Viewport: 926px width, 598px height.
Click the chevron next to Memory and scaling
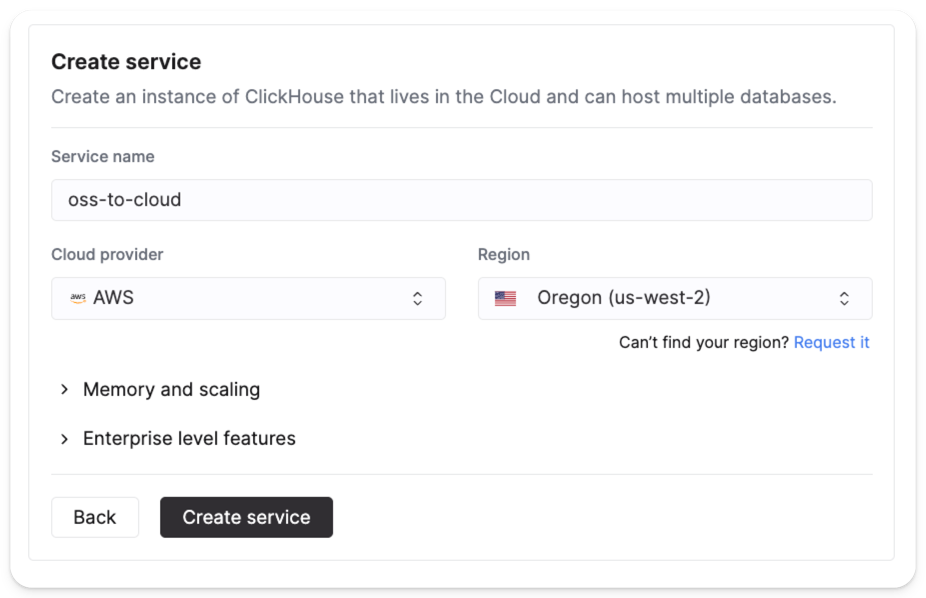pos(63,389)
